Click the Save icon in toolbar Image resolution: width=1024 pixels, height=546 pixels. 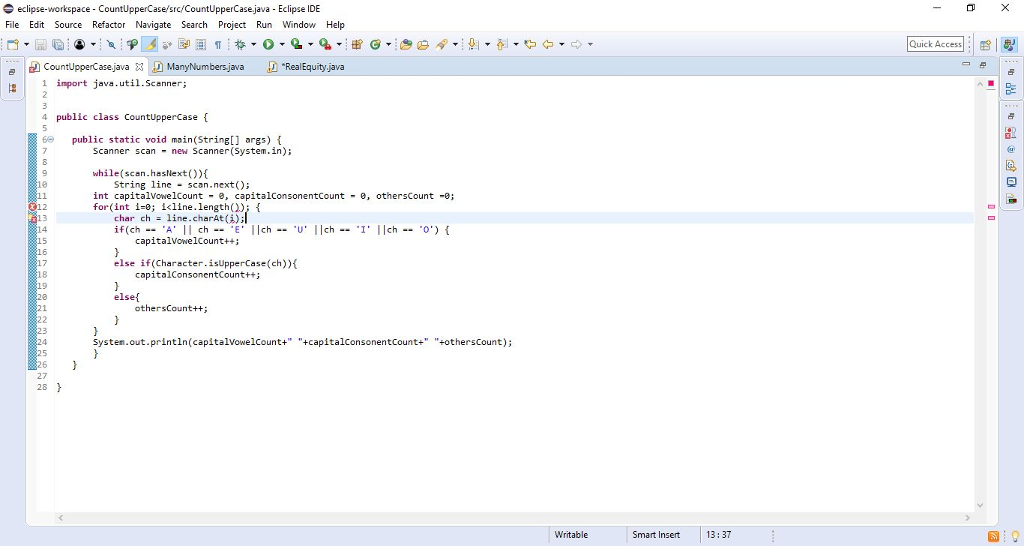40,44
